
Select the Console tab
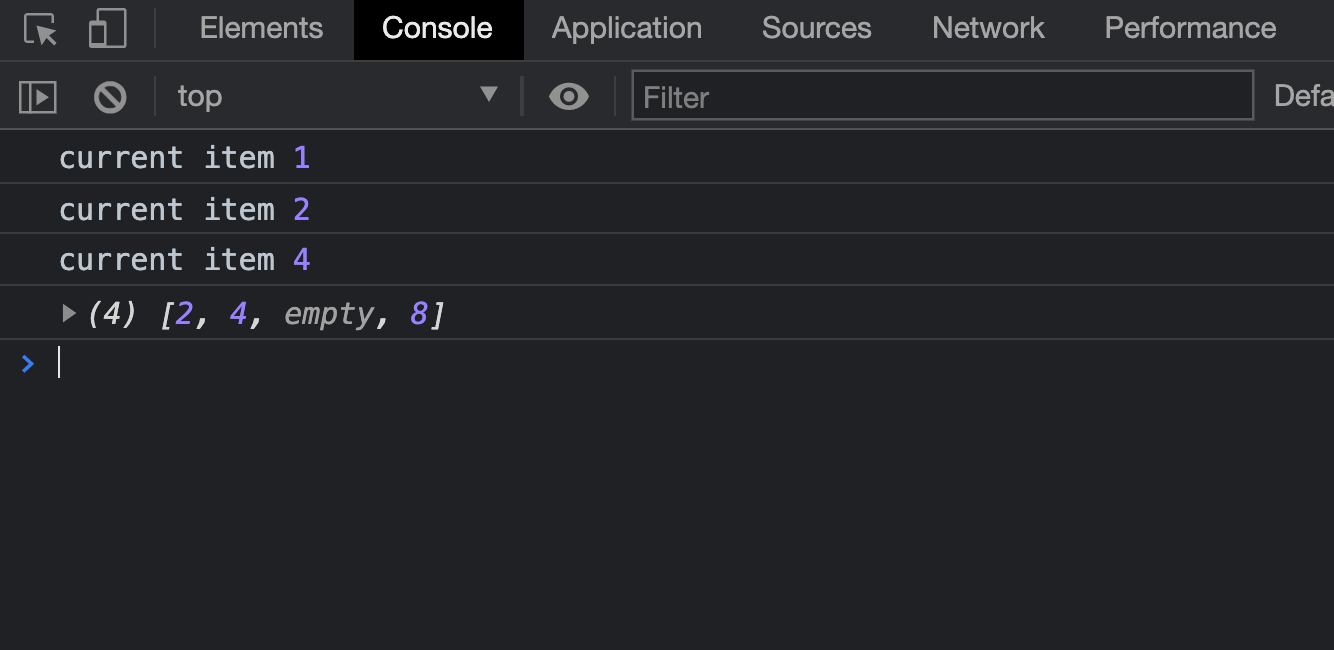pos(437,28)
